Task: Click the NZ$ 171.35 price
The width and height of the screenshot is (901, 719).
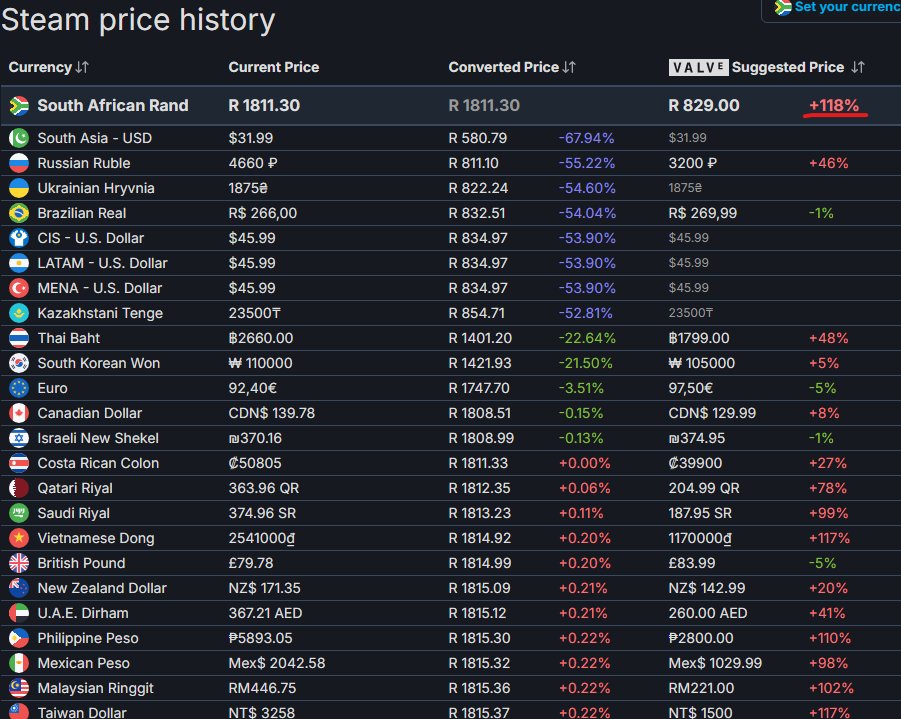Action: point(264,589)
